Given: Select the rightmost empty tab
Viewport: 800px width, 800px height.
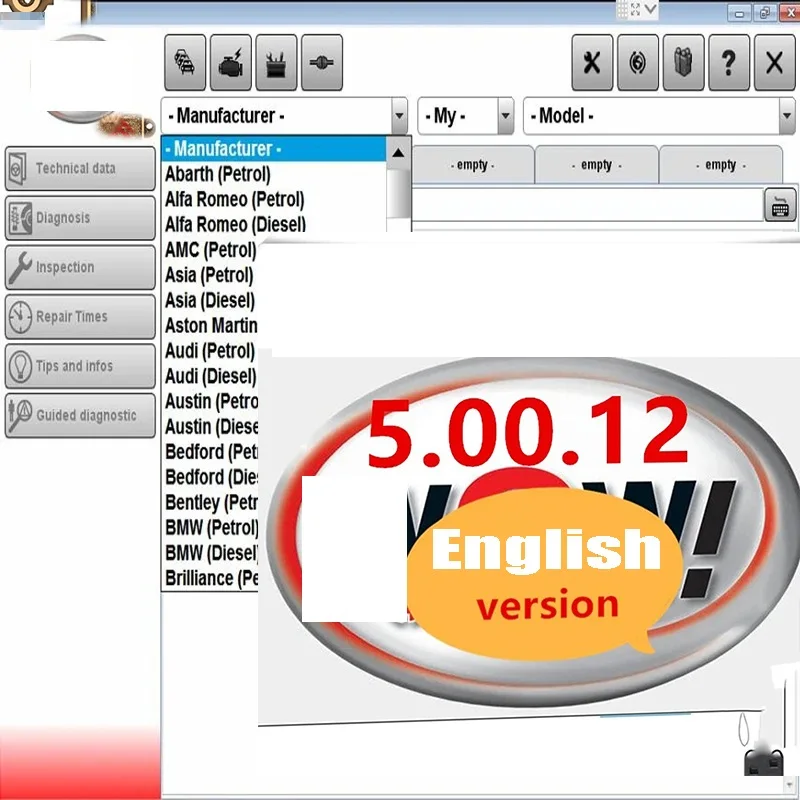Looking at the screenshot, I should coord(721,165).
